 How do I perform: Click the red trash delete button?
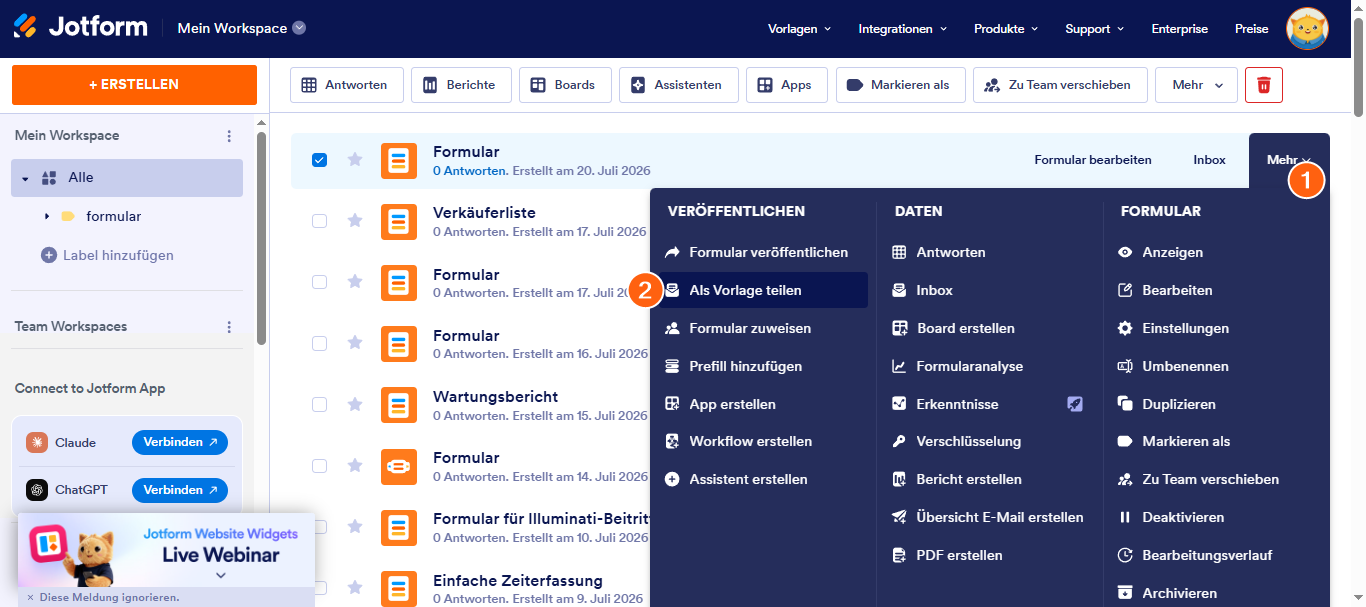tap(1264, 85)
